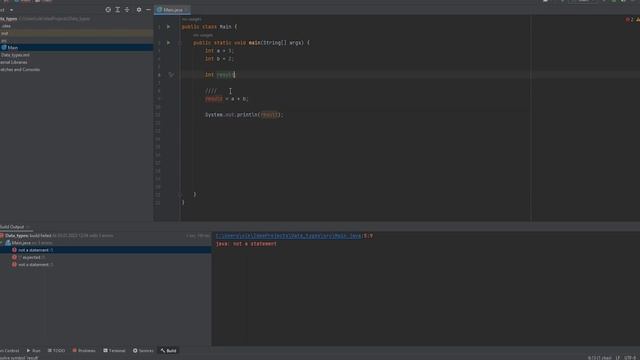This screenshot has width=640, height=360.
Task: Click the Expand All icon in Project panel
Action: 118,9
